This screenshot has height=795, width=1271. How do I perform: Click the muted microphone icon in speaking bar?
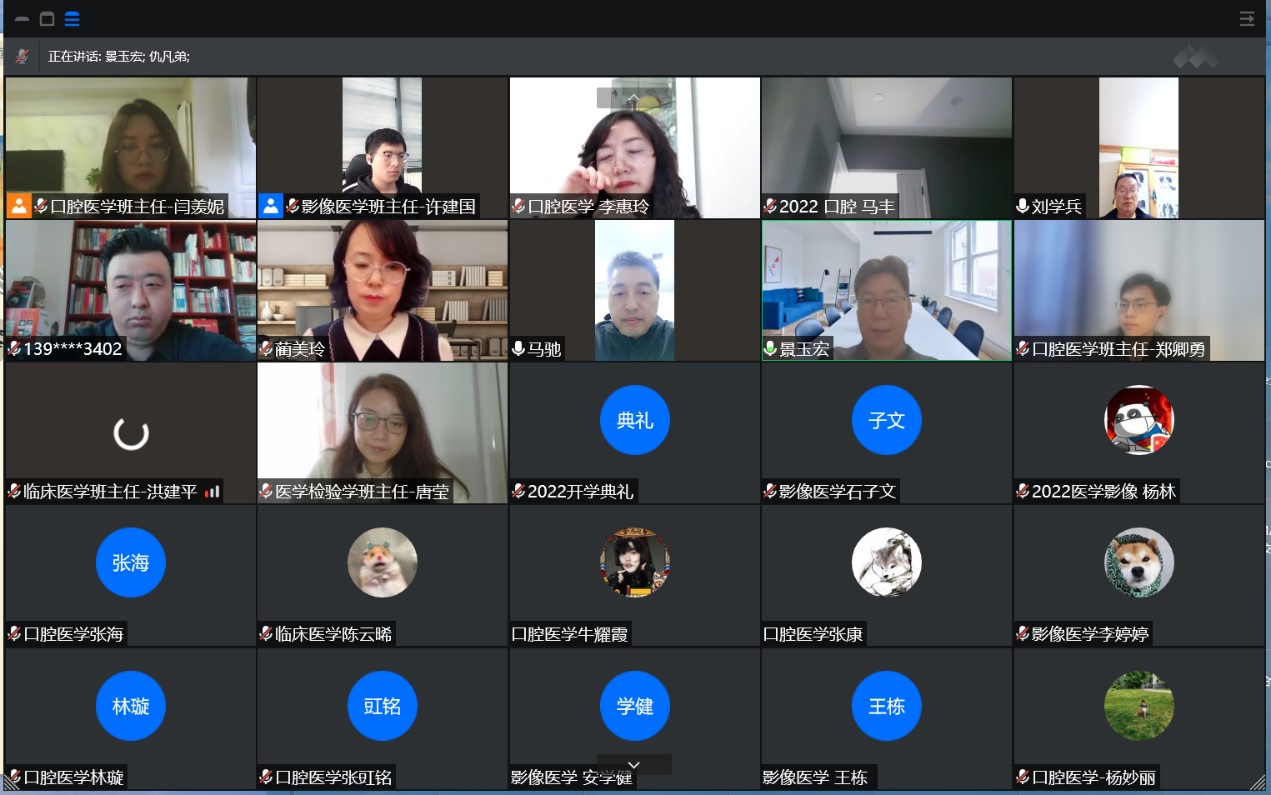click(x=22, y=56)
